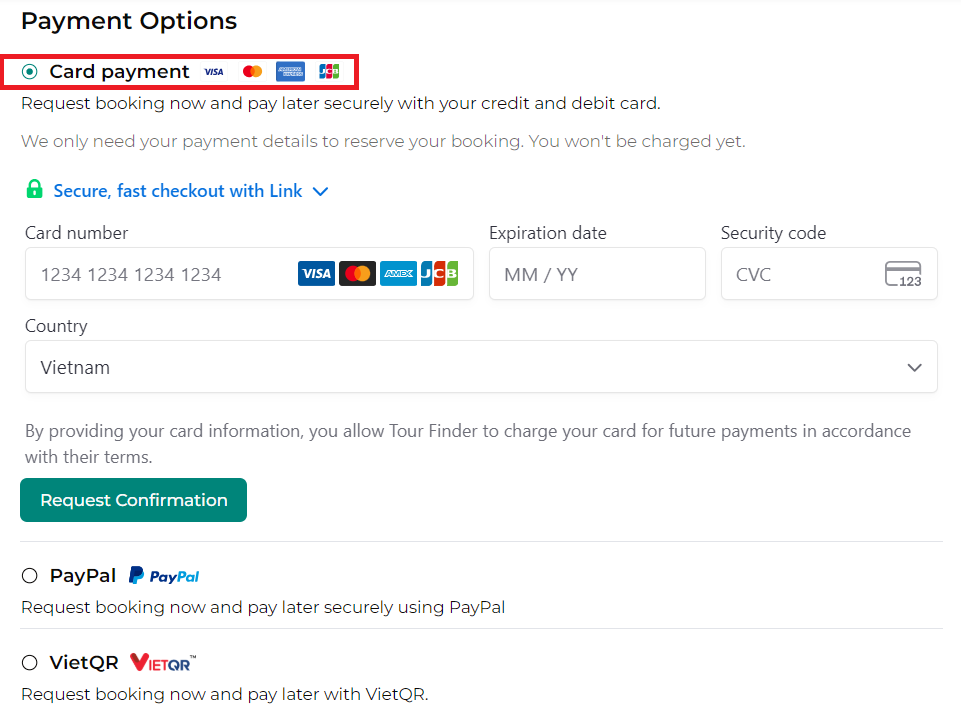Click the CVC card icon in security field
Screen dimensions: 961x716
(x=903, y=274)
